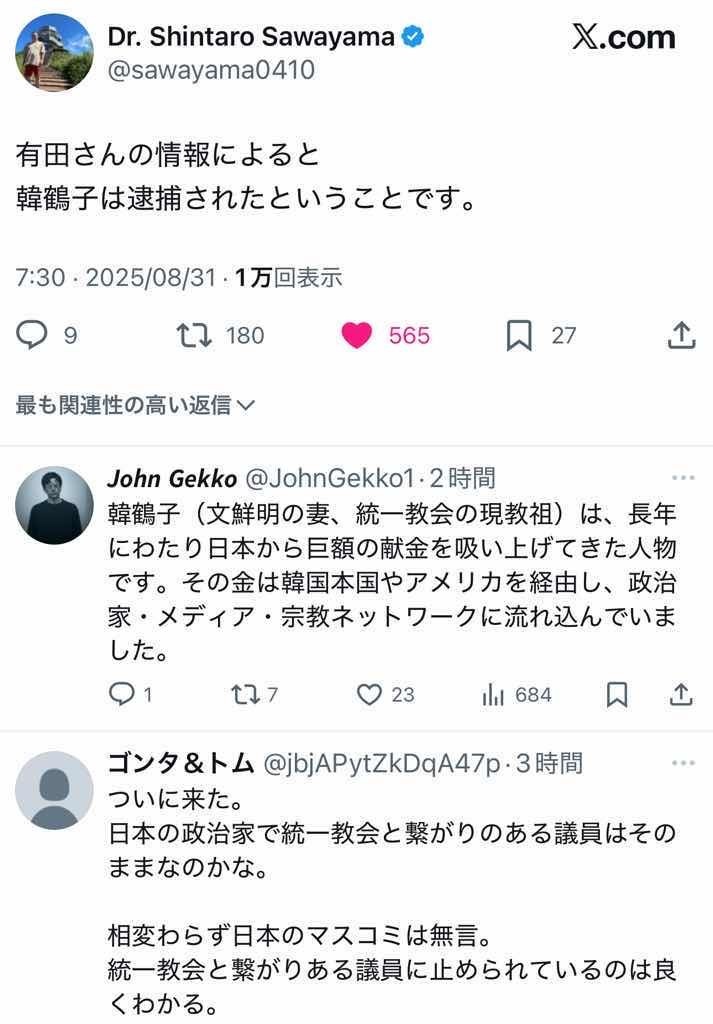
Task: Repost John Gekko's reply
Action: pos(246,694)
